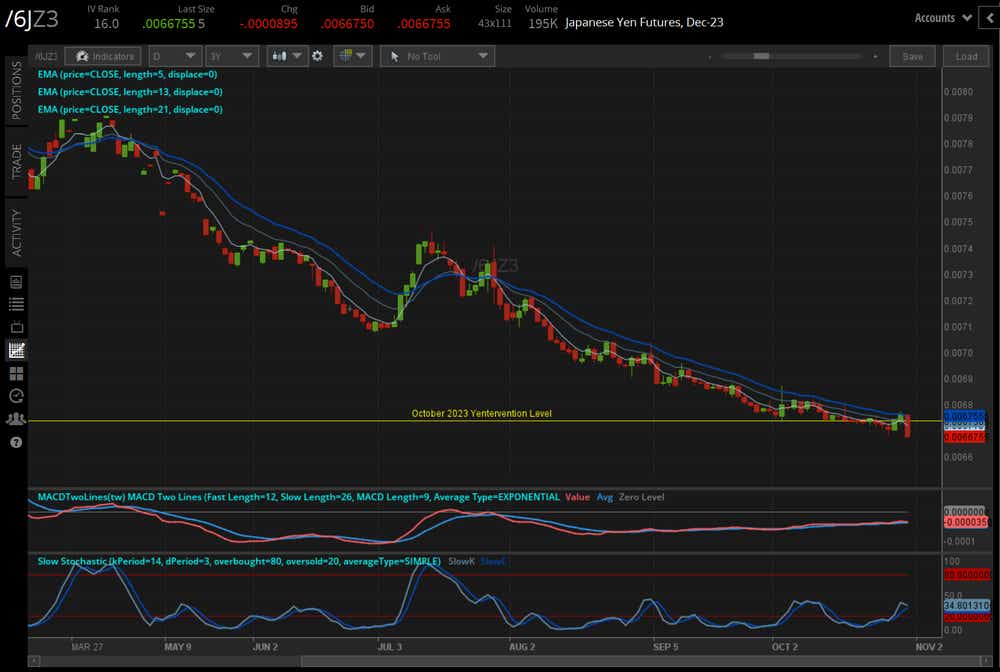
Task: Expand the D timeframe dropdown
Action: pos(176,57)
